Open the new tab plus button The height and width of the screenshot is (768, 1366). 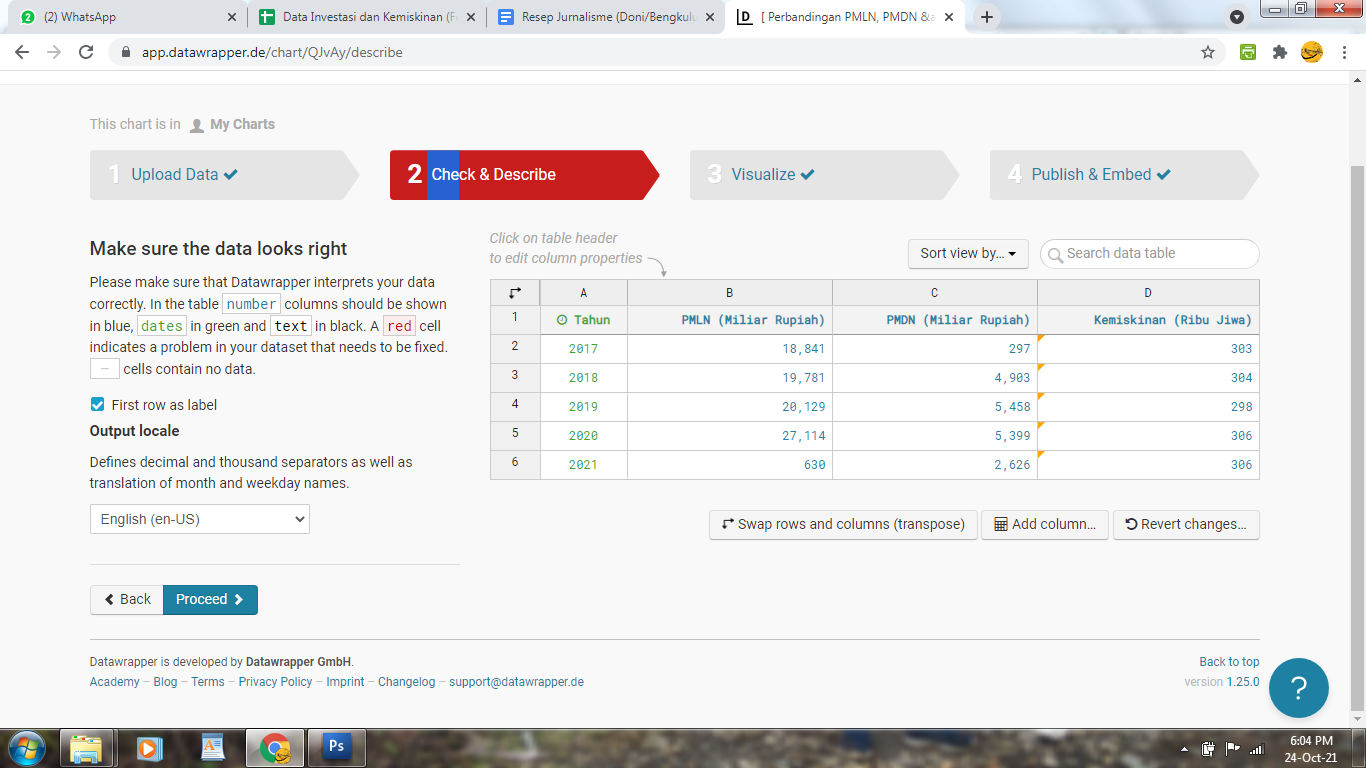tap(987, 17)
